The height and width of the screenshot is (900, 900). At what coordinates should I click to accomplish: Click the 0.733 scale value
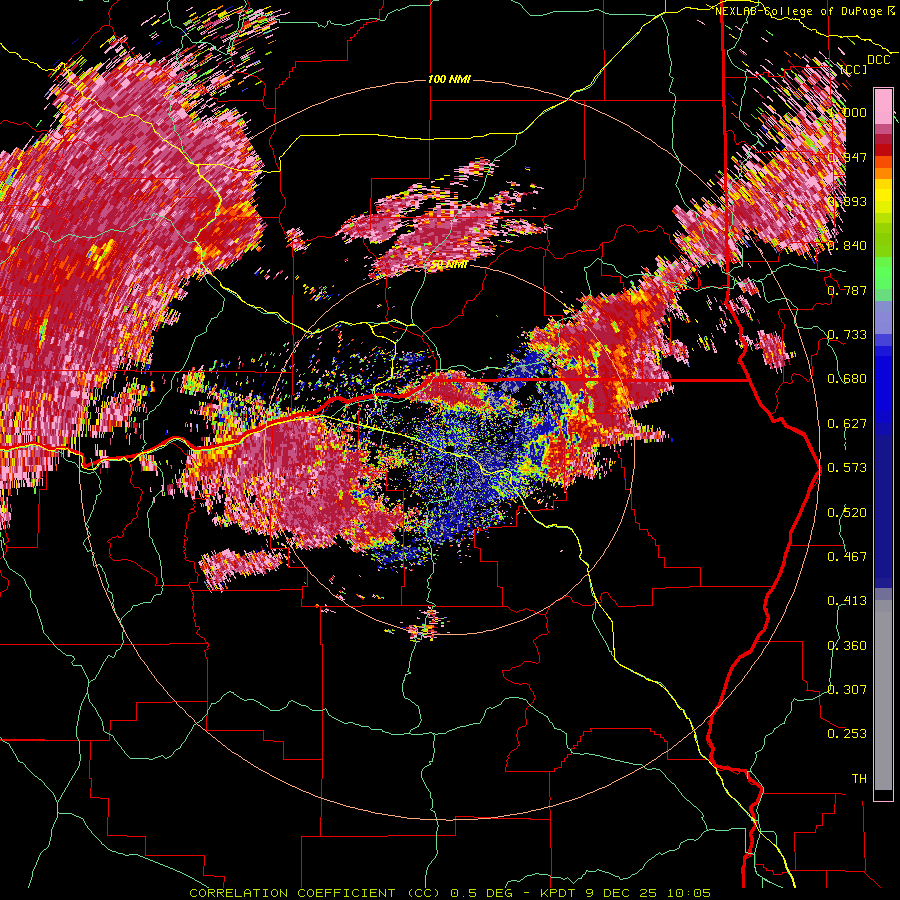click(847, 335)
